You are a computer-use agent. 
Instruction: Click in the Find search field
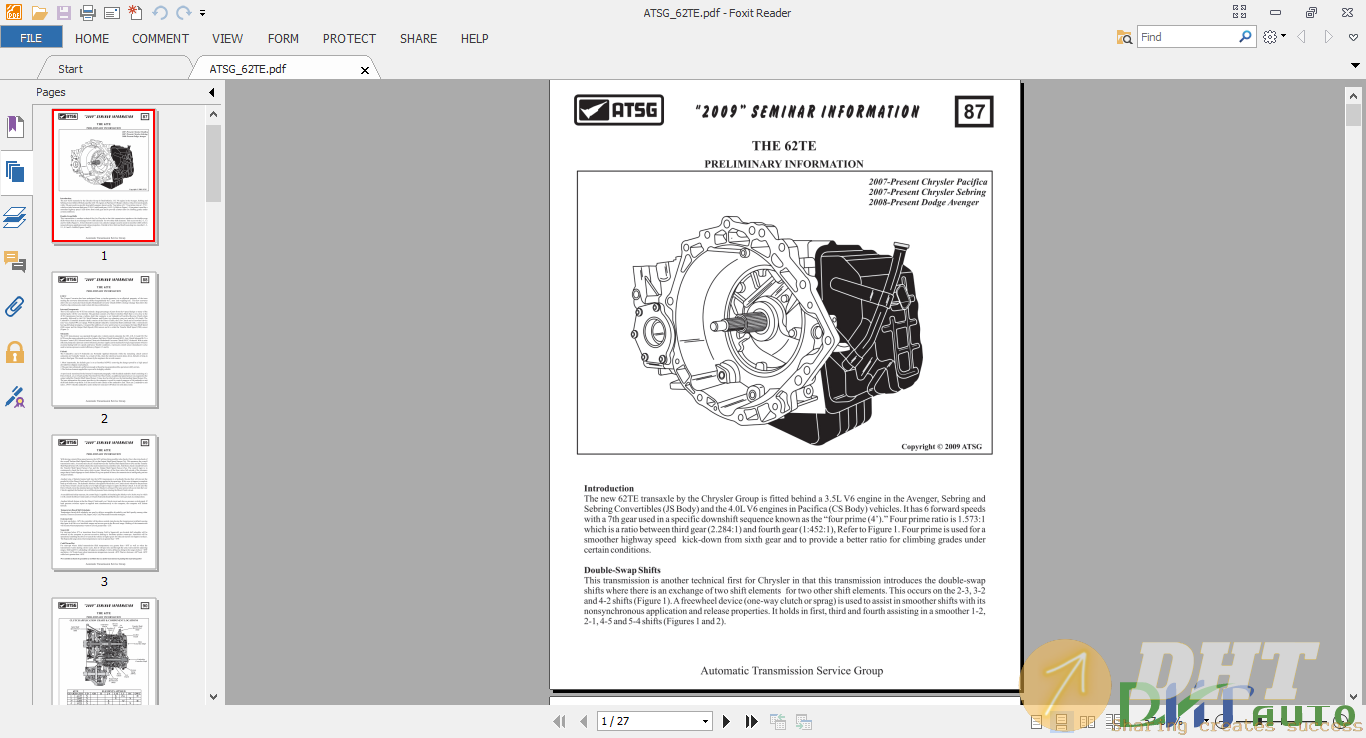pyautogui.click(x=1188, y=37)
